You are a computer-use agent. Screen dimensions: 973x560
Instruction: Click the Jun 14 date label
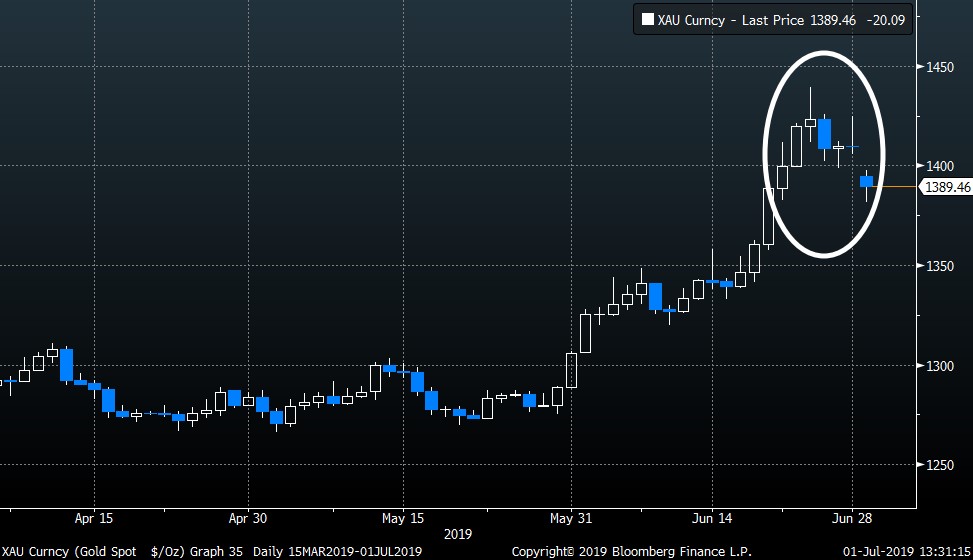pos(712,518)
